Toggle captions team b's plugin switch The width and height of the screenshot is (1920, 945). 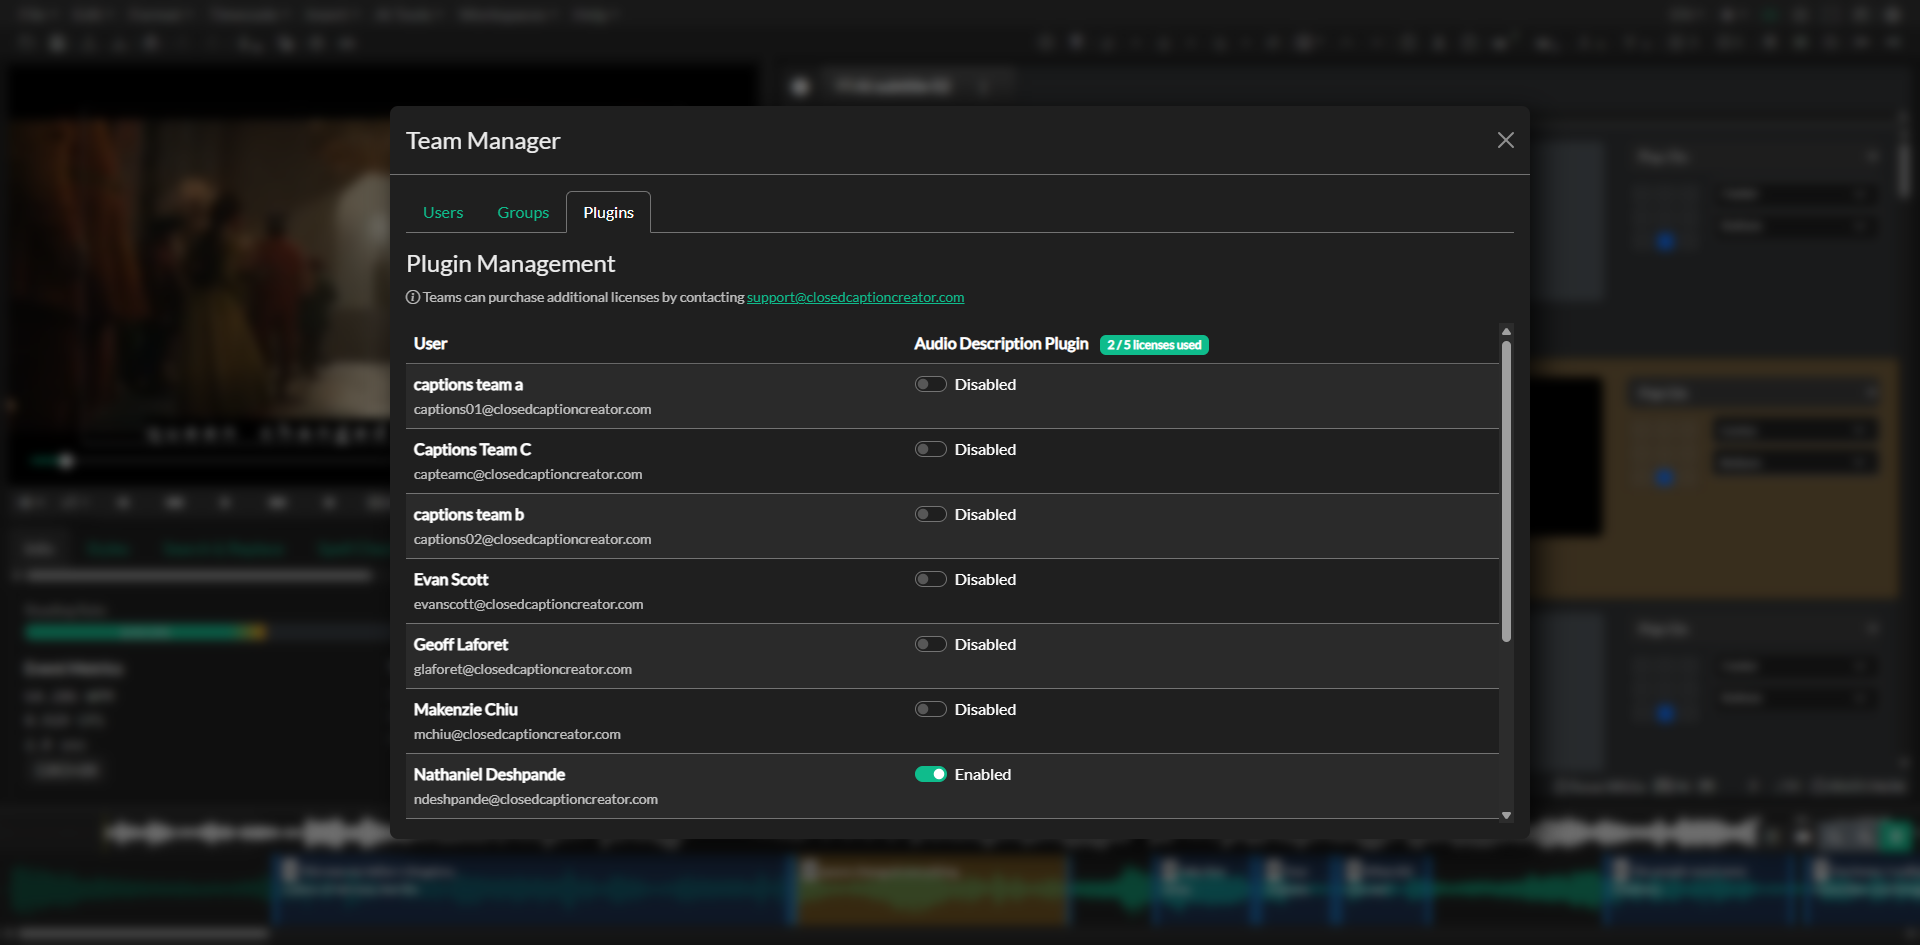pos(930,513)
